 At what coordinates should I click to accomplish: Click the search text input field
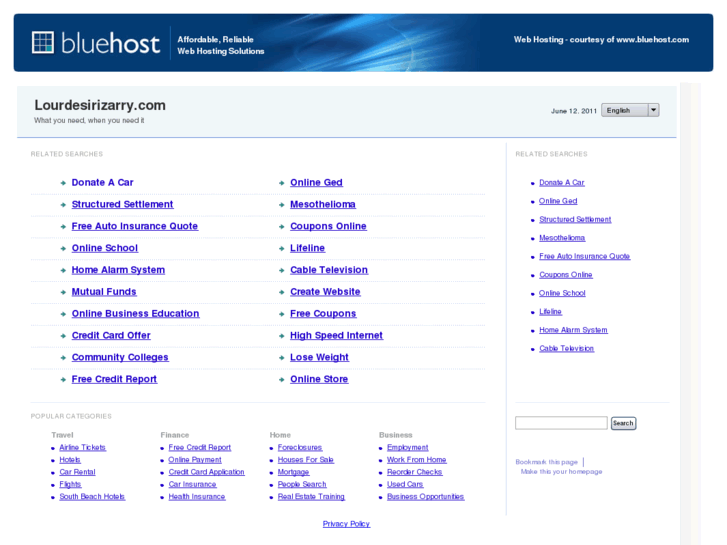pyautogui.click(x=561, y=423)
